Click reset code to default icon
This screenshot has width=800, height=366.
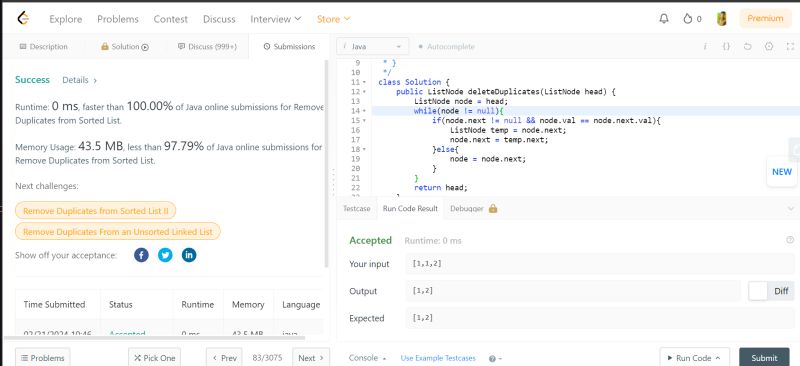(x=747, y=46)
